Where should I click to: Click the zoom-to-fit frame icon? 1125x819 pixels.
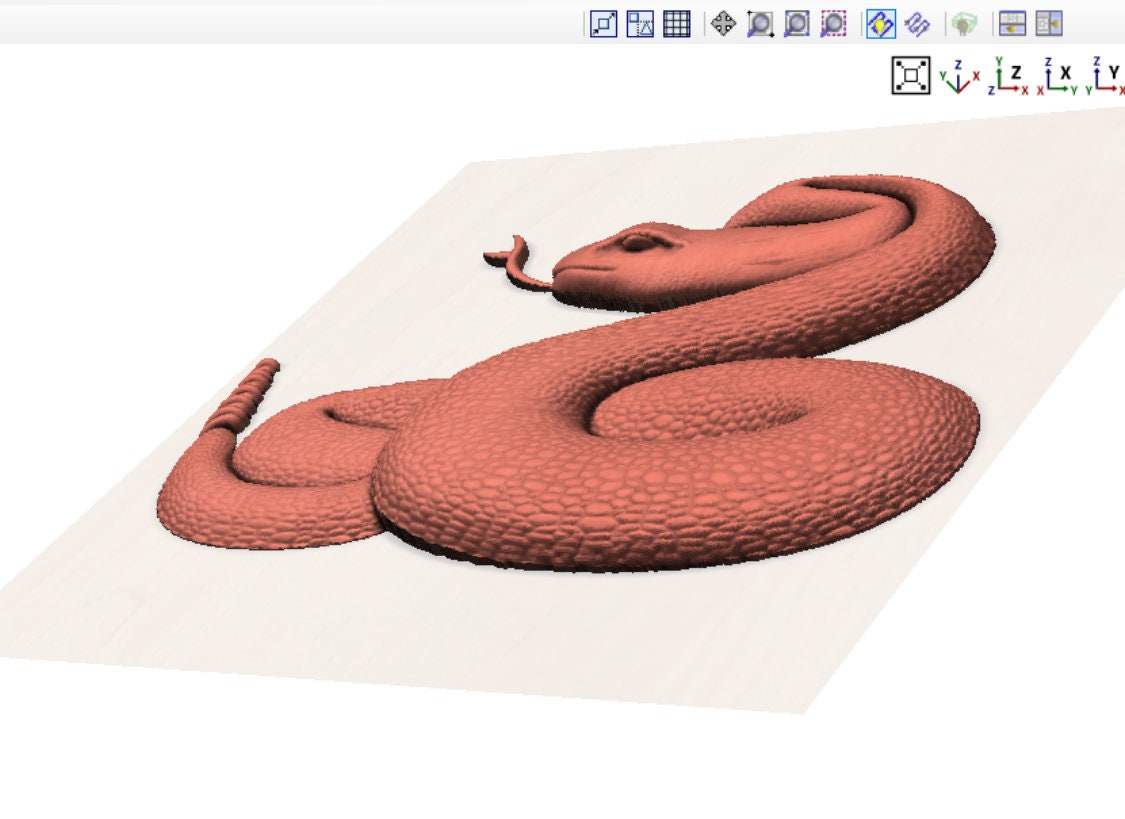tap(910, 73)
